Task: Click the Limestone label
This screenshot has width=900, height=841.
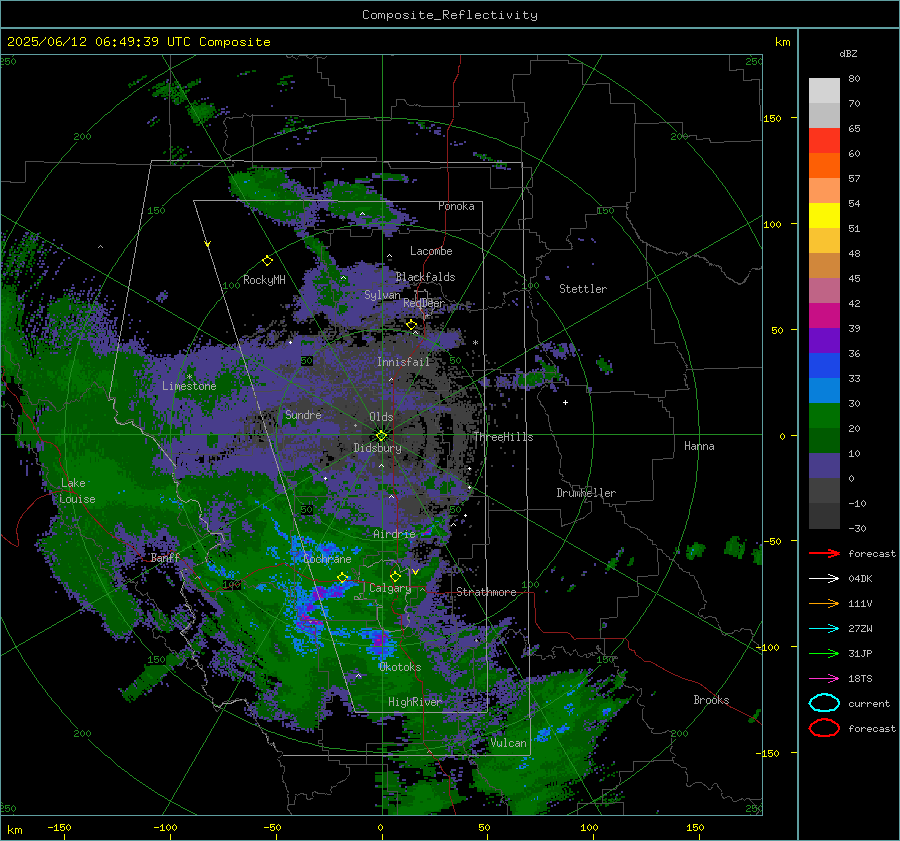Action: point(189,386)
